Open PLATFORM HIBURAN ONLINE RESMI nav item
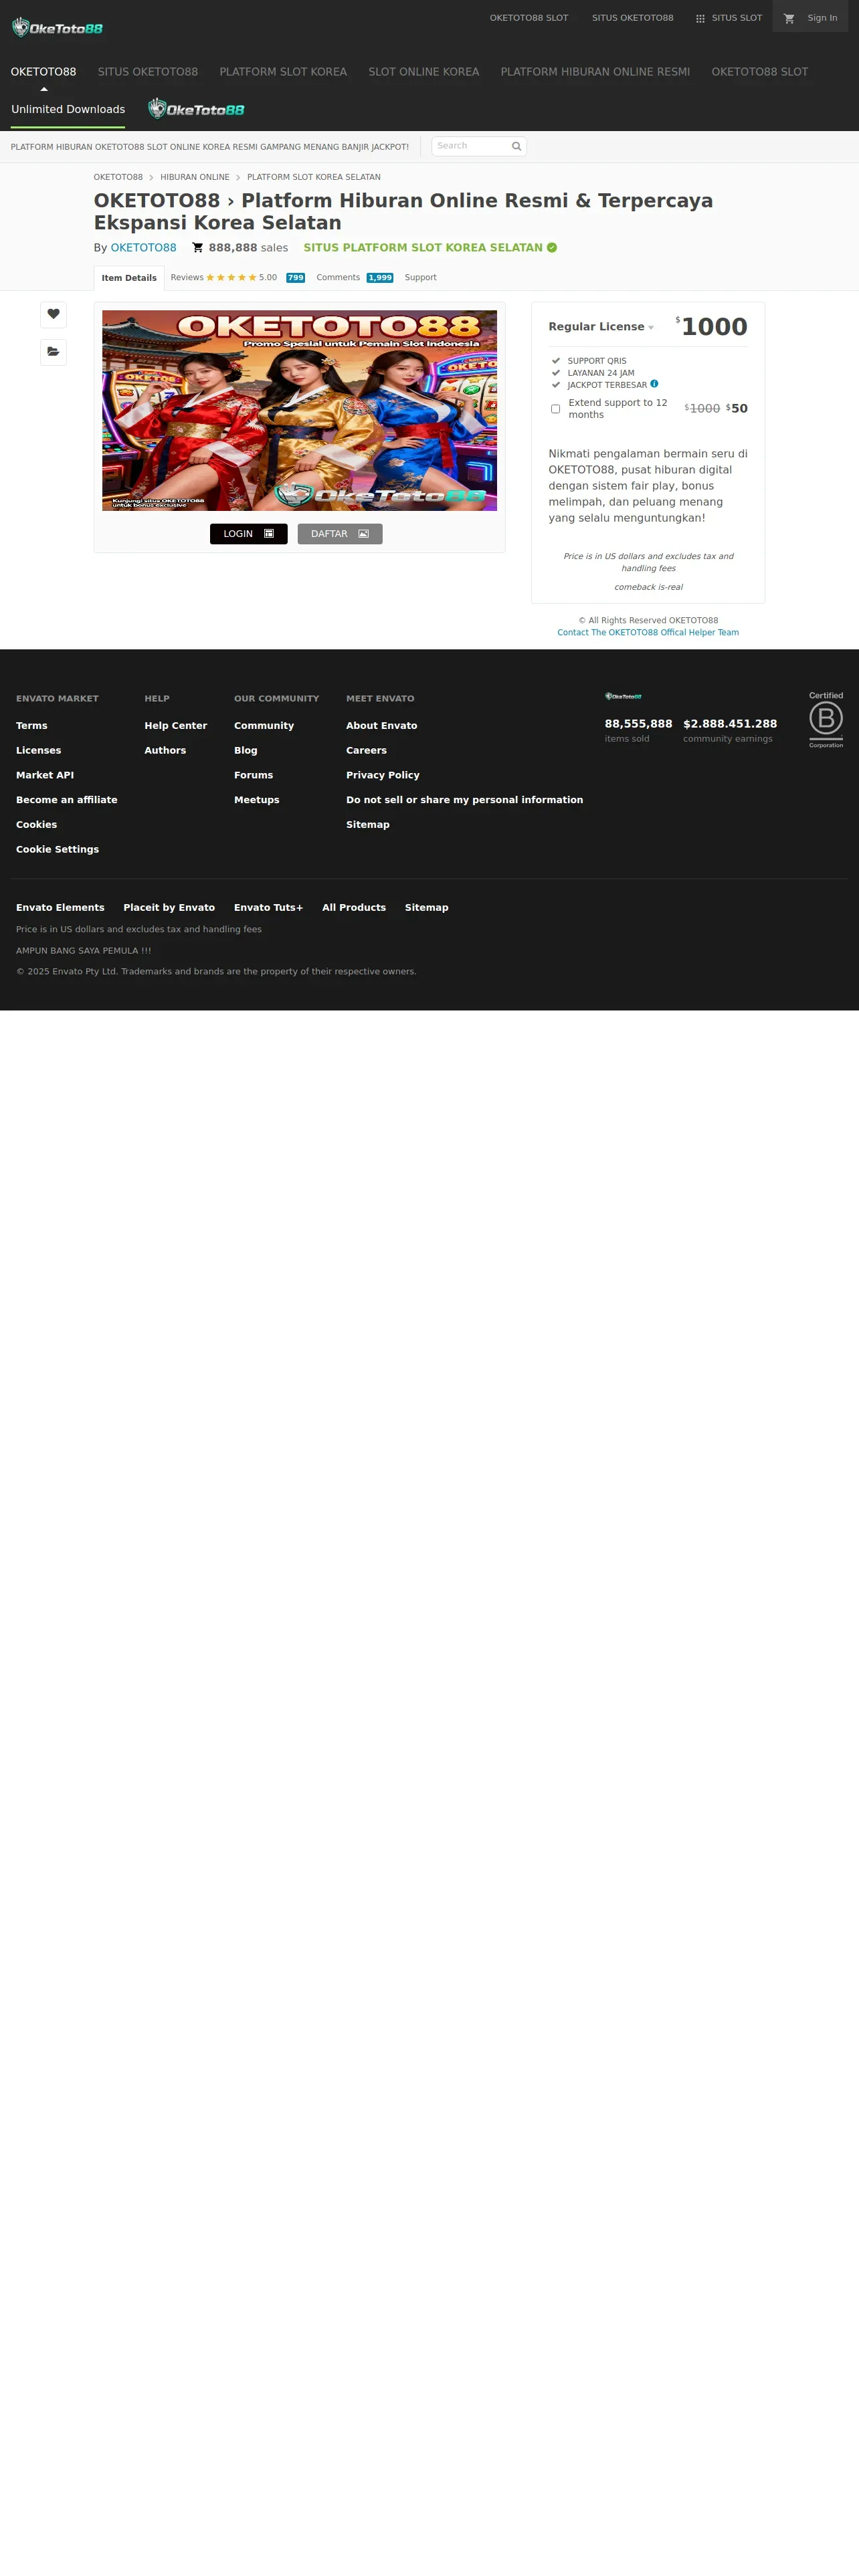The height and width of the screenshot is (2576, 859). 595,72
